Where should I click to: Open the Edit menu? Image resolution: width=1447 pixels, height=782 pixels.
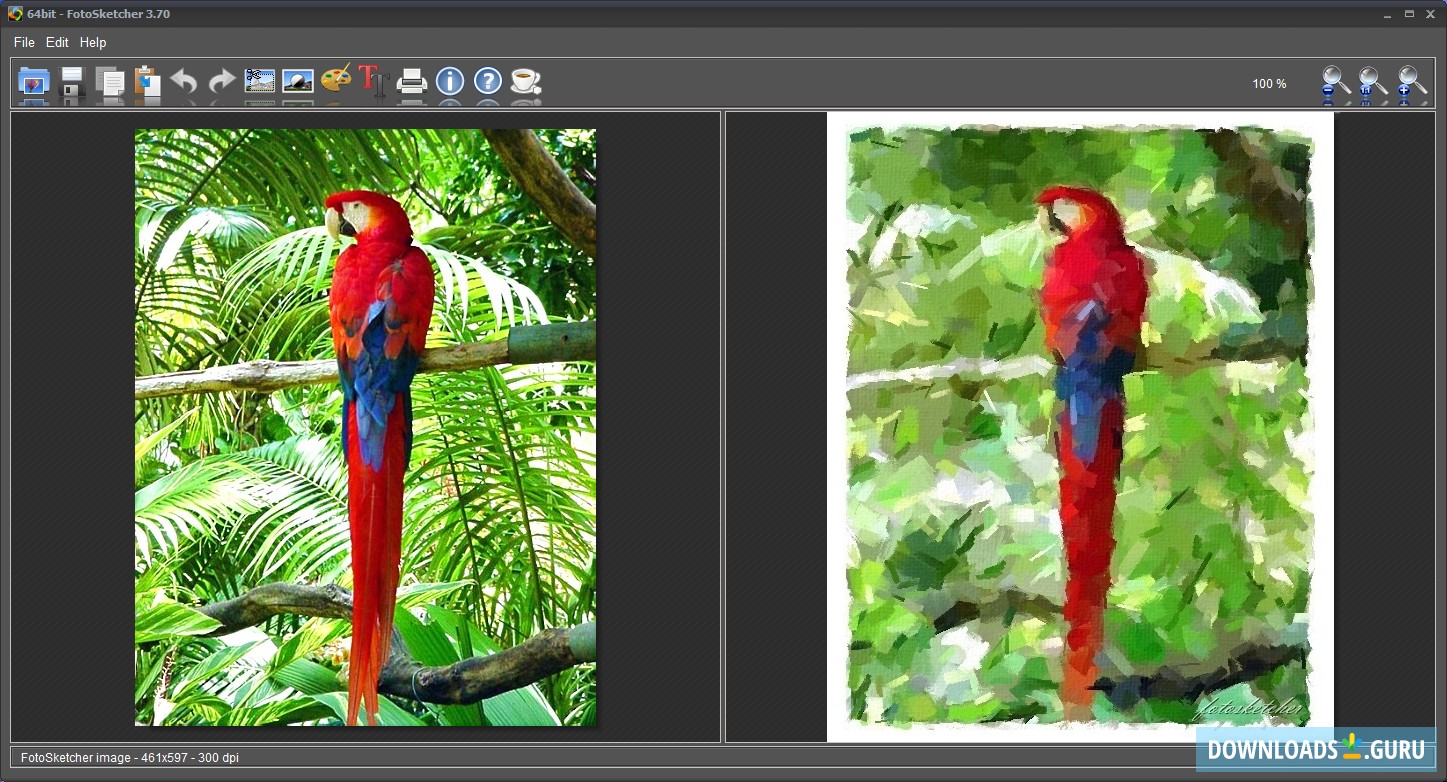click(x=57, y=43)
